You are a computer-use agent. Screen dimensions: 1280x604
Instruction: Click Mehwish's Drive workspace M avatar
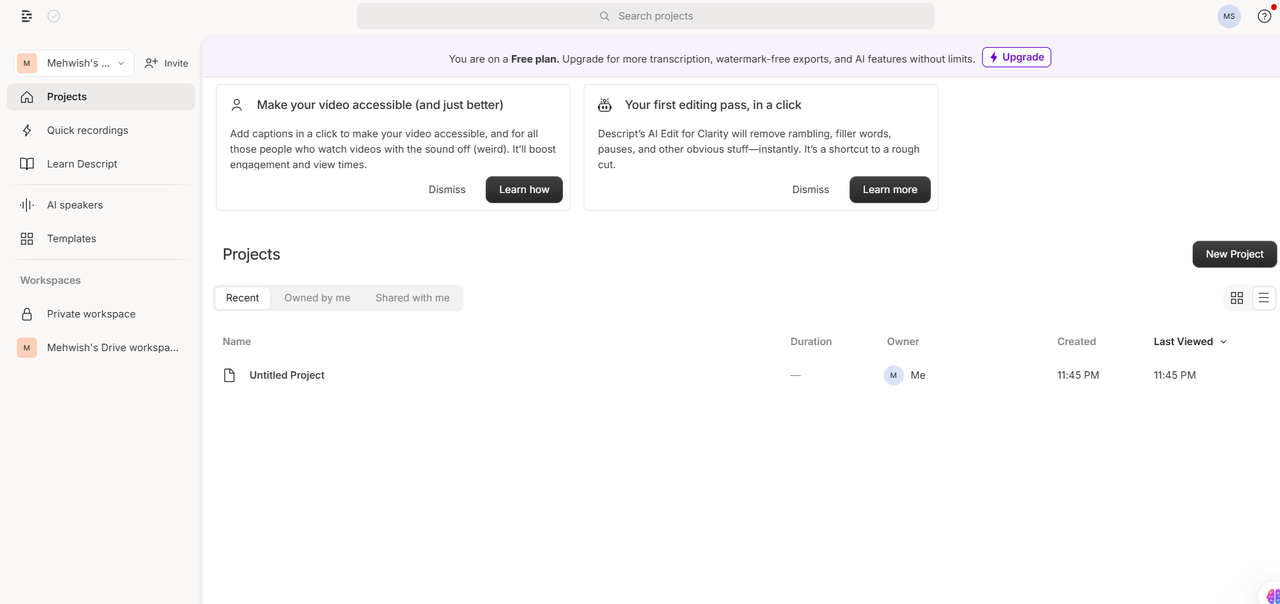(x=27, y=348)
